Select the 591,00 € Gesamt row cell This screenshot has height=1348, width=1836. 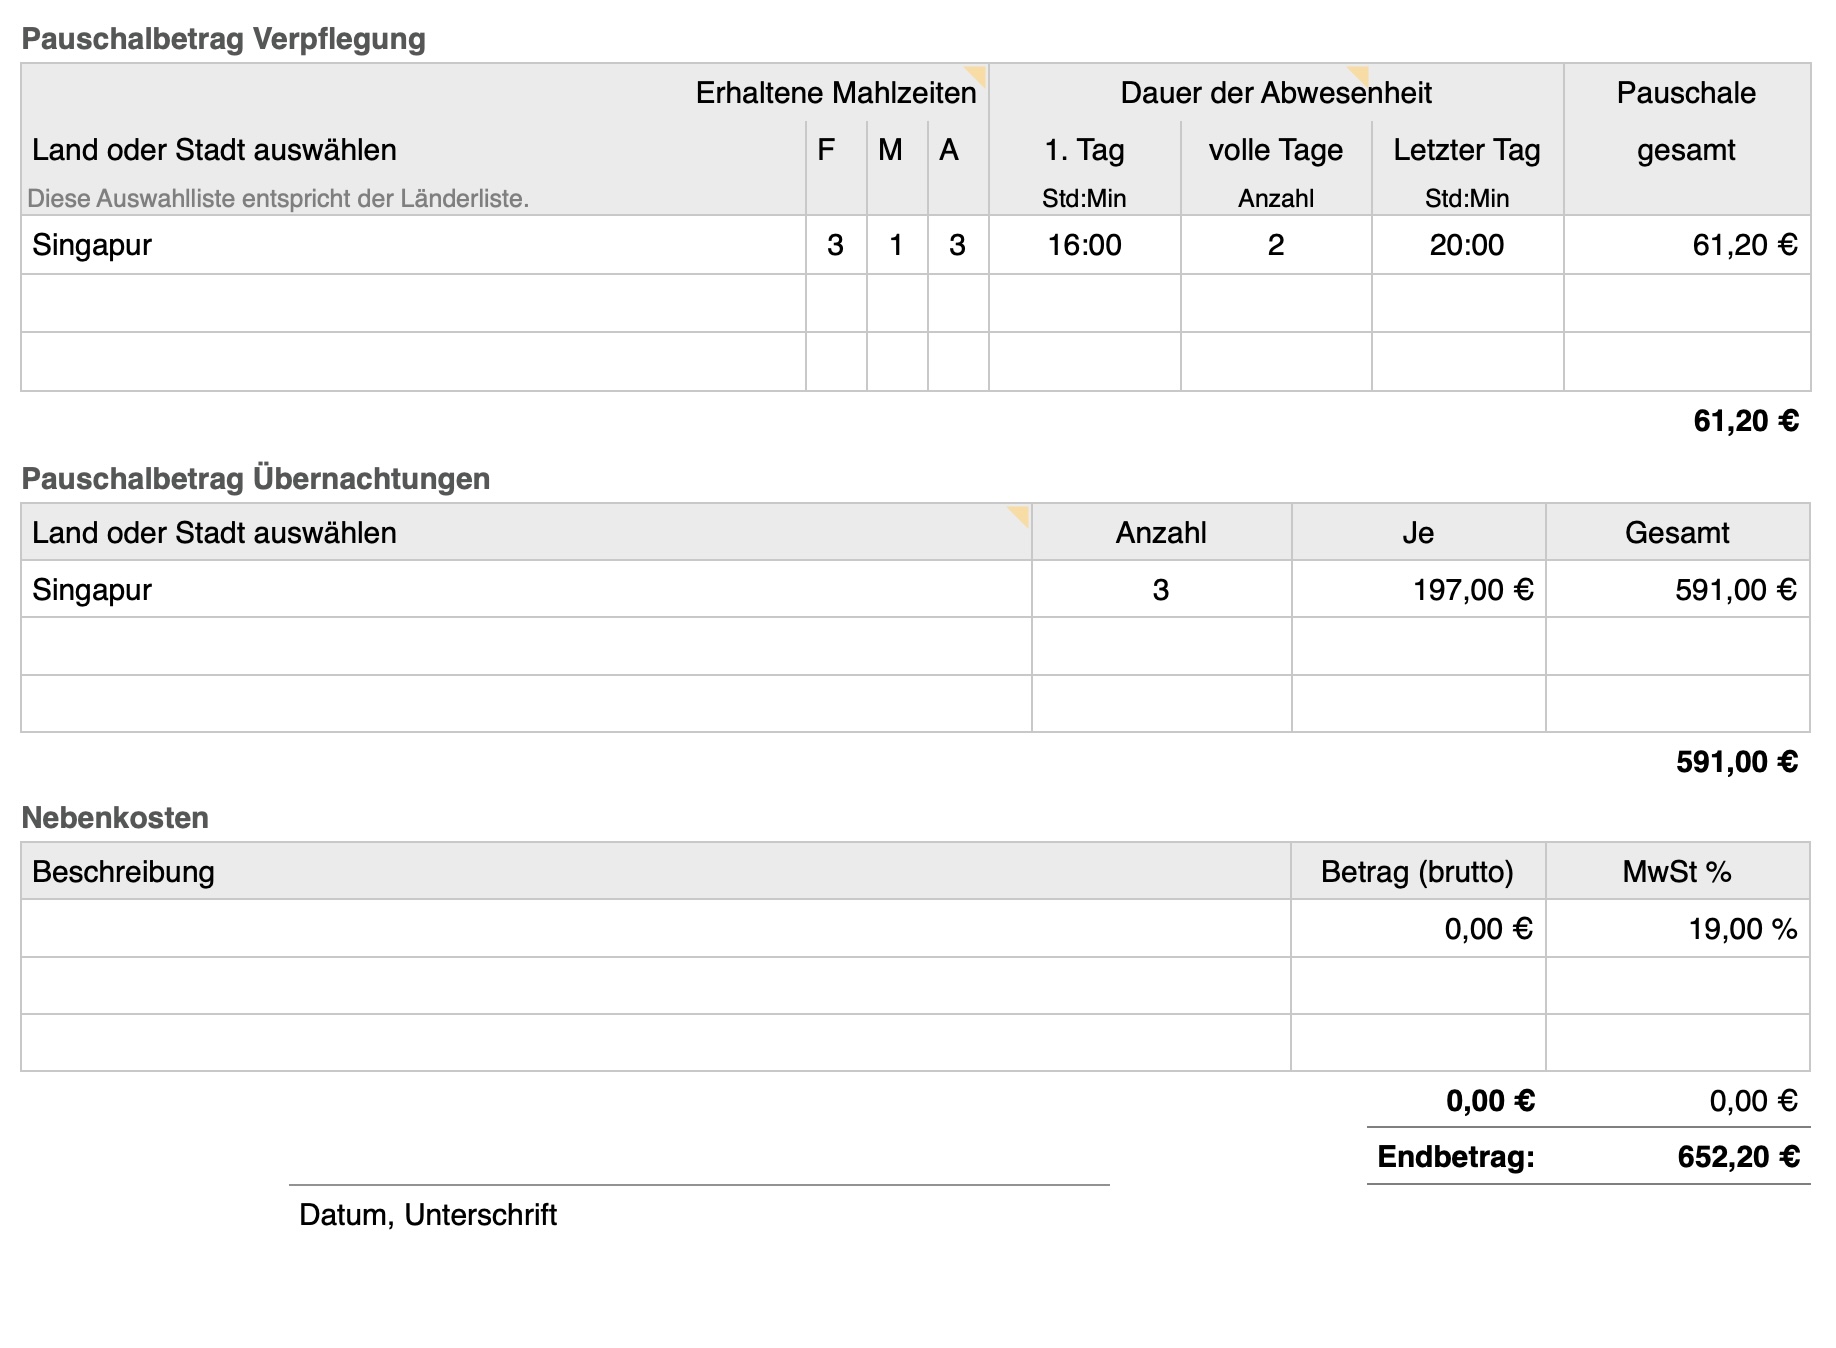pos(1677,590)
